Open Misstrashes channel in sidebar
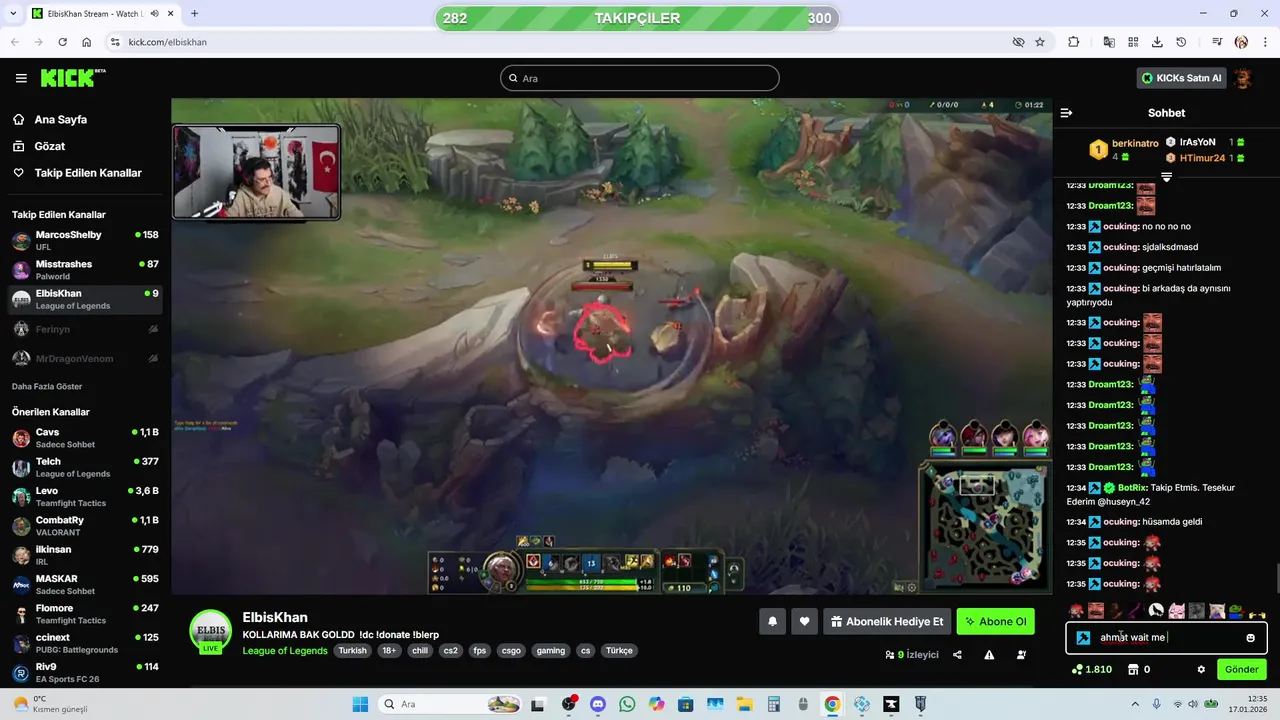 tap(85, 270)
